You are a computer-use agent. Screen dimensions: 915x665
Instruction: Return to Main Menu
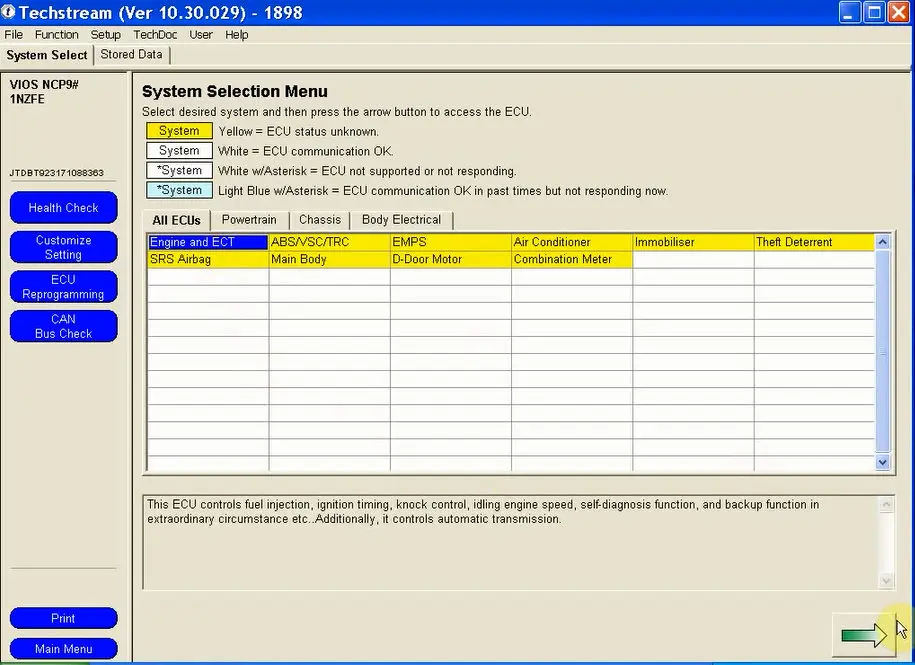[x=63, y=649]
